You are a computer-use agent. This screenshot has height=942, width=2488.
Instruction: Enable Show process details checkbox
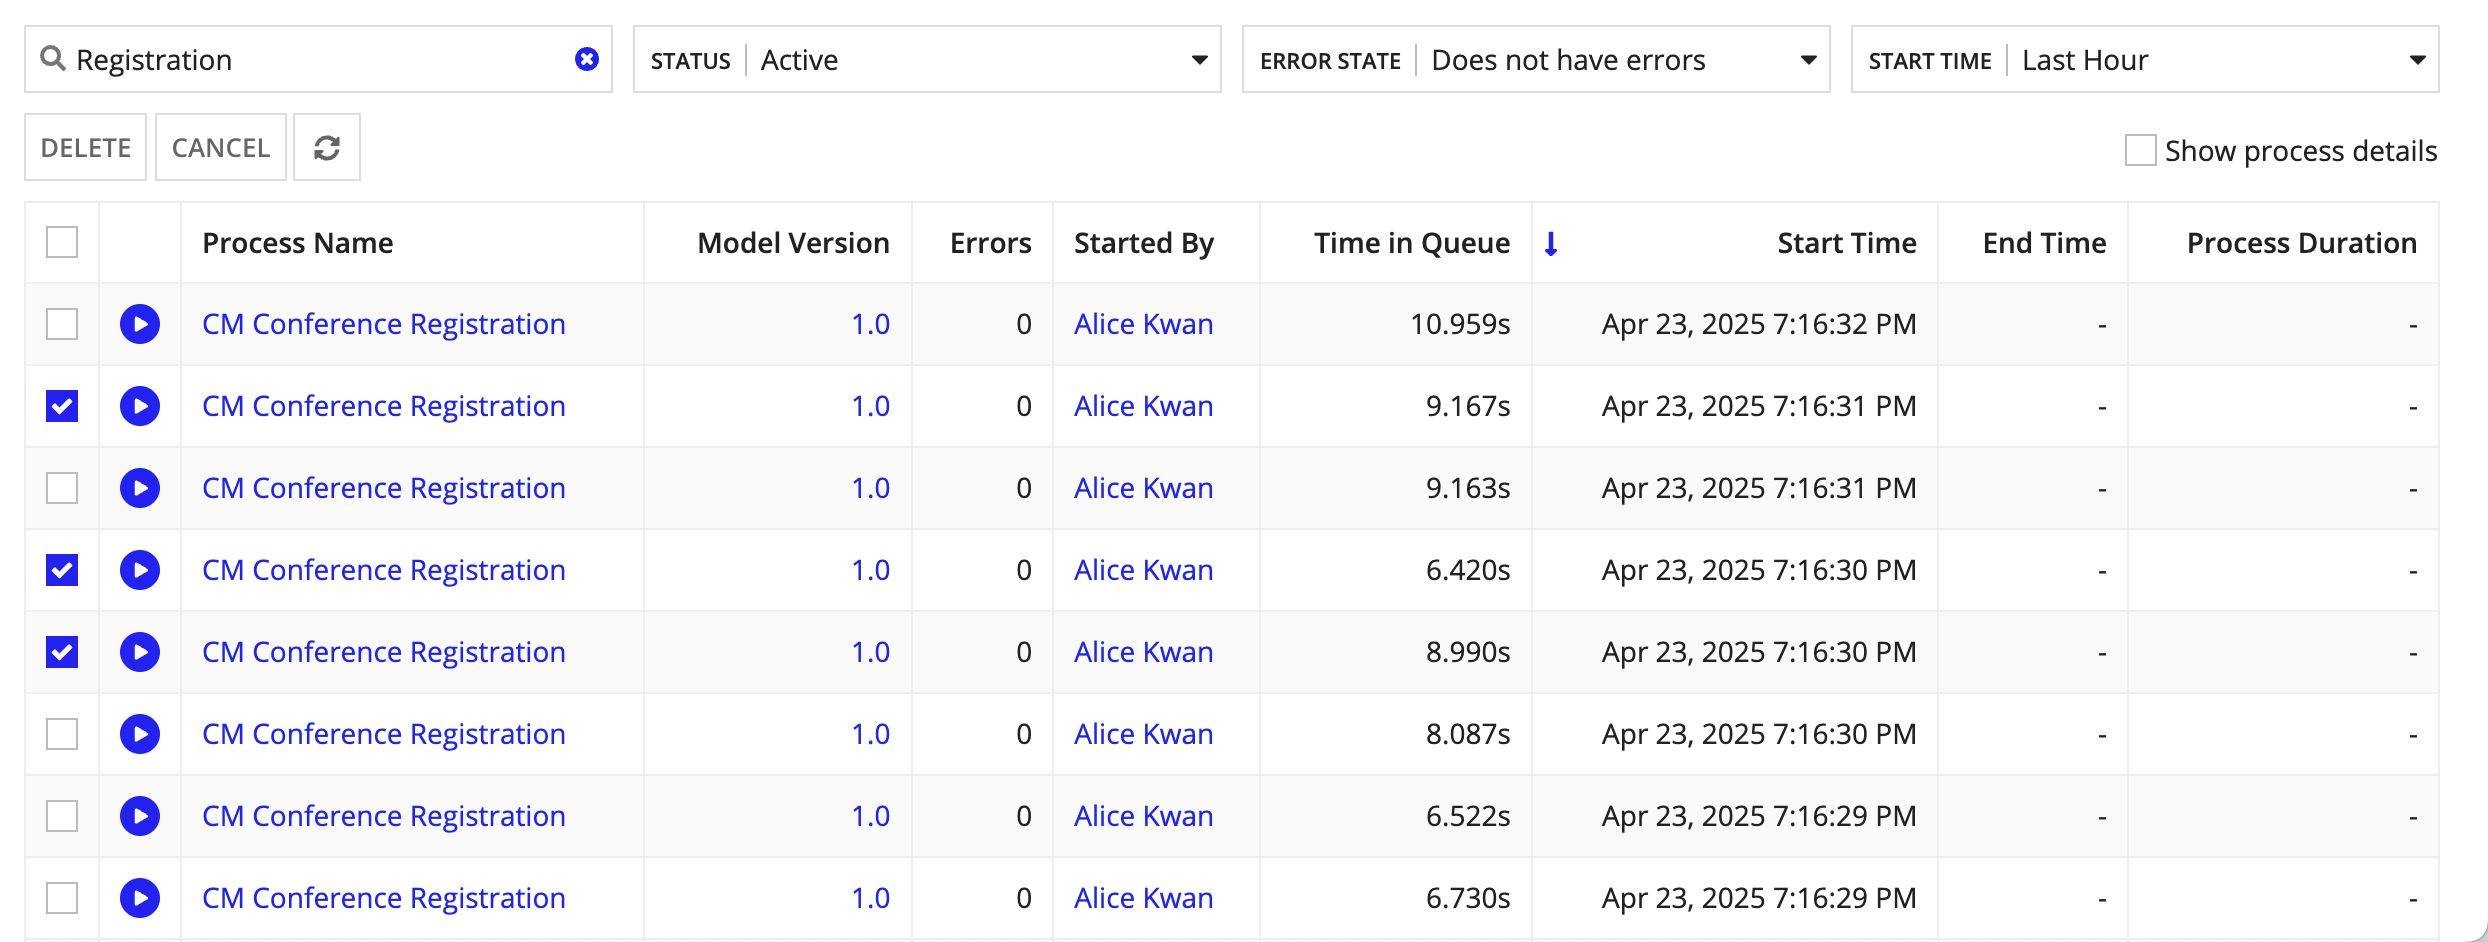[2140, 150]
